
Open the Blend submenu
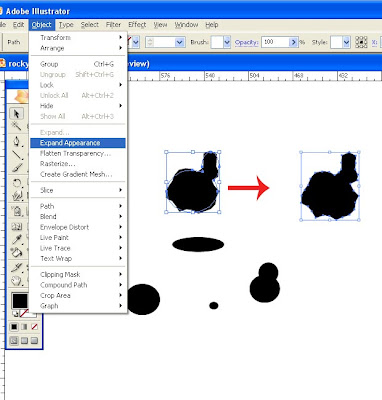pos(77,217)
